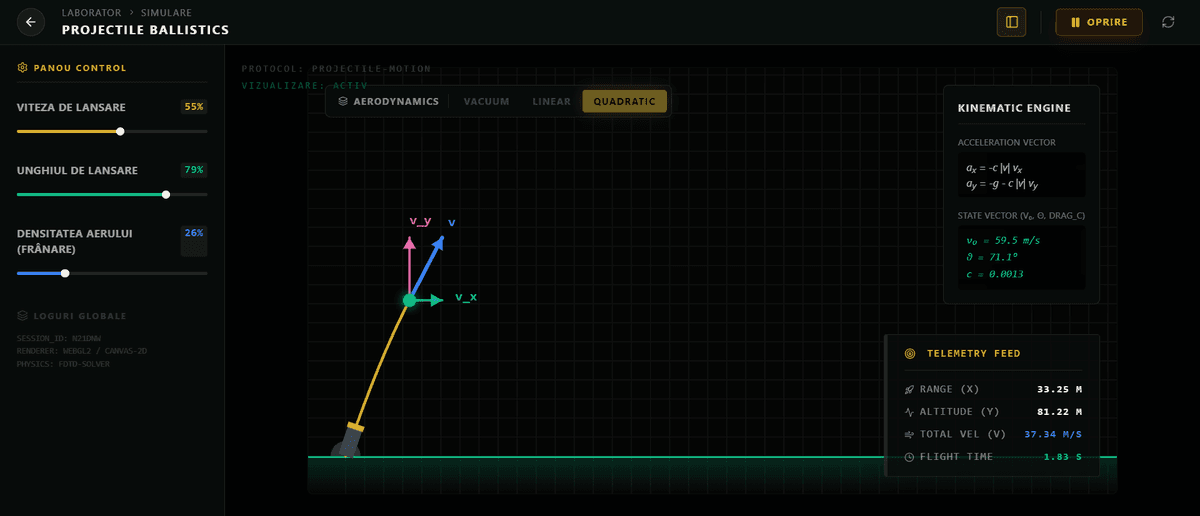Click the cannon launcher on the ground

[x=349, y=441]
